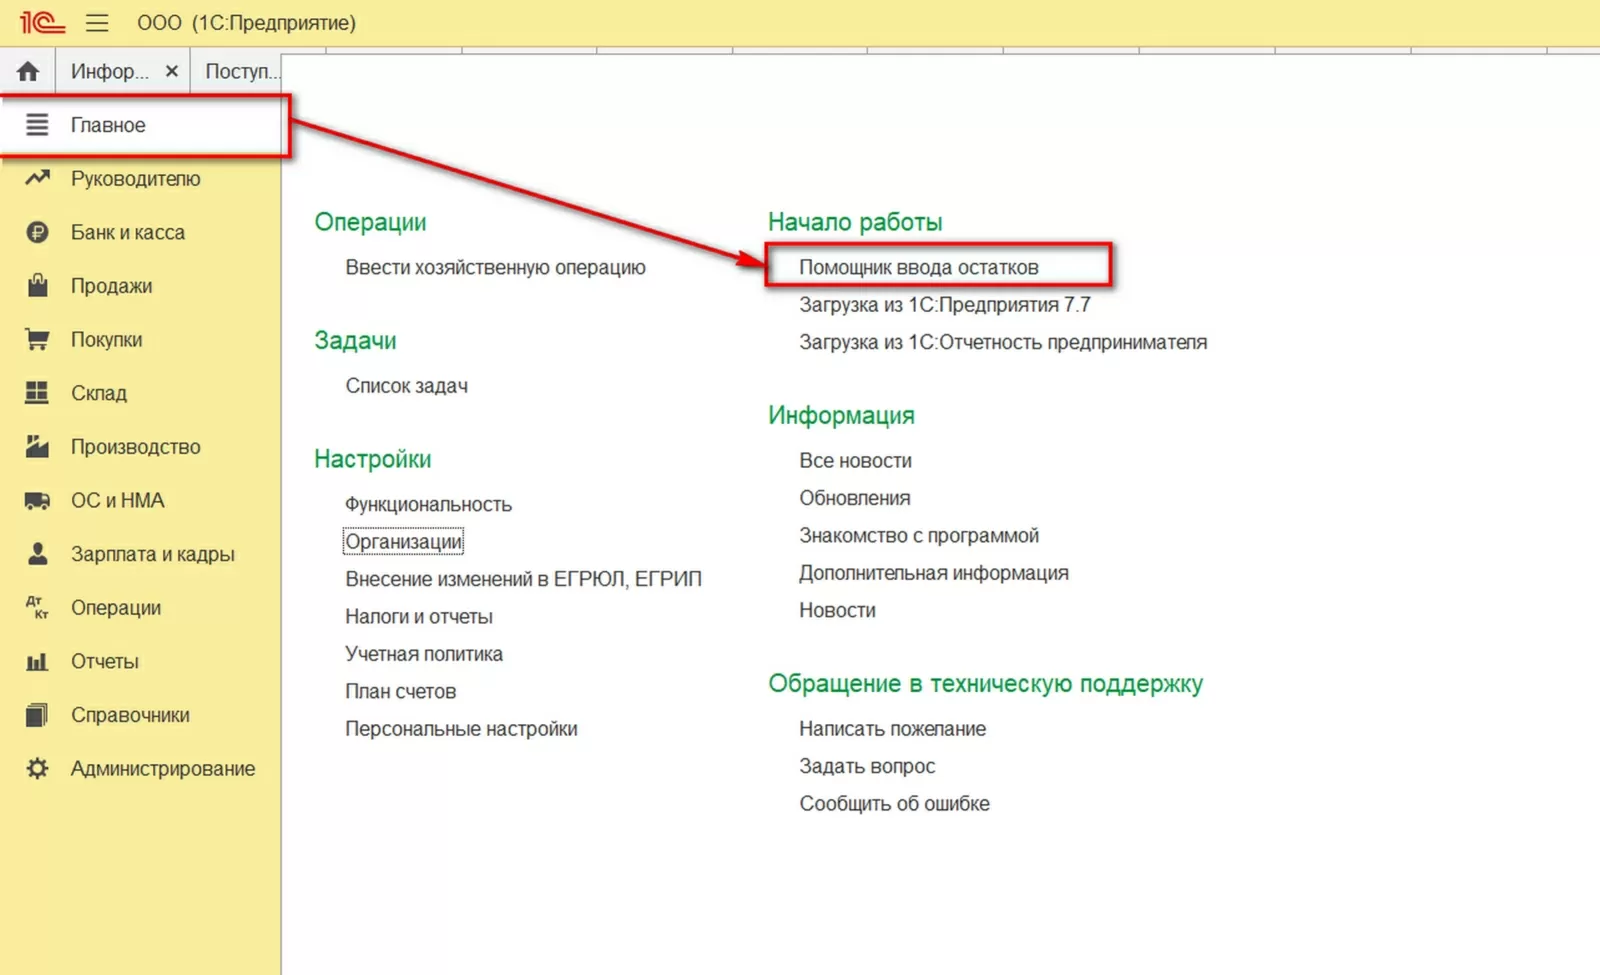Screen dimensions: 1600x975
Task: Click the 1C logo icon
Action: 42,22
